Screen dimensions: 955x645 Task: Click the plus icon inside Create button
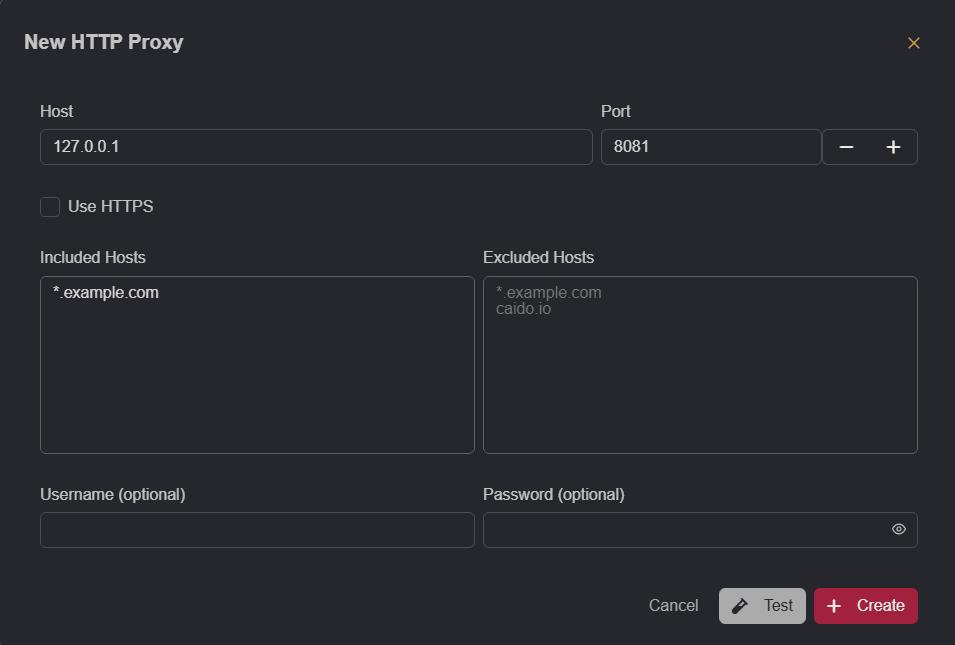834,605
